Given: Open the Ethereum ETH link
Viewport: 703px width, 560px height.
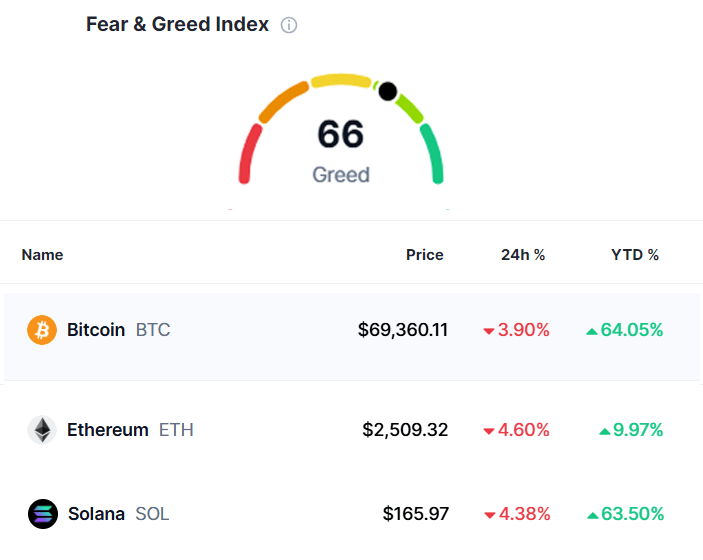Looking at the screenshot, I should click(130, 430).
